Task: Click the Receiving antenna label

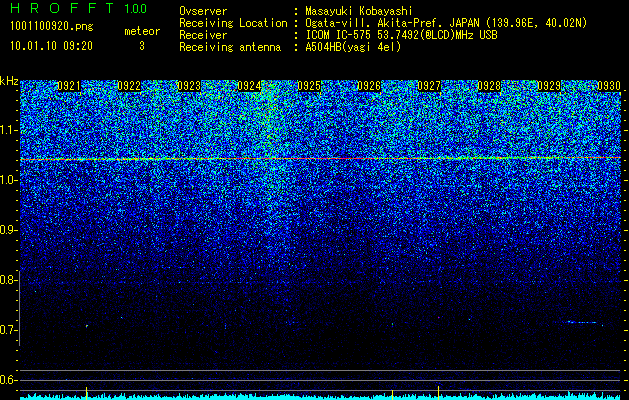Action: click(x=230, y=47)
